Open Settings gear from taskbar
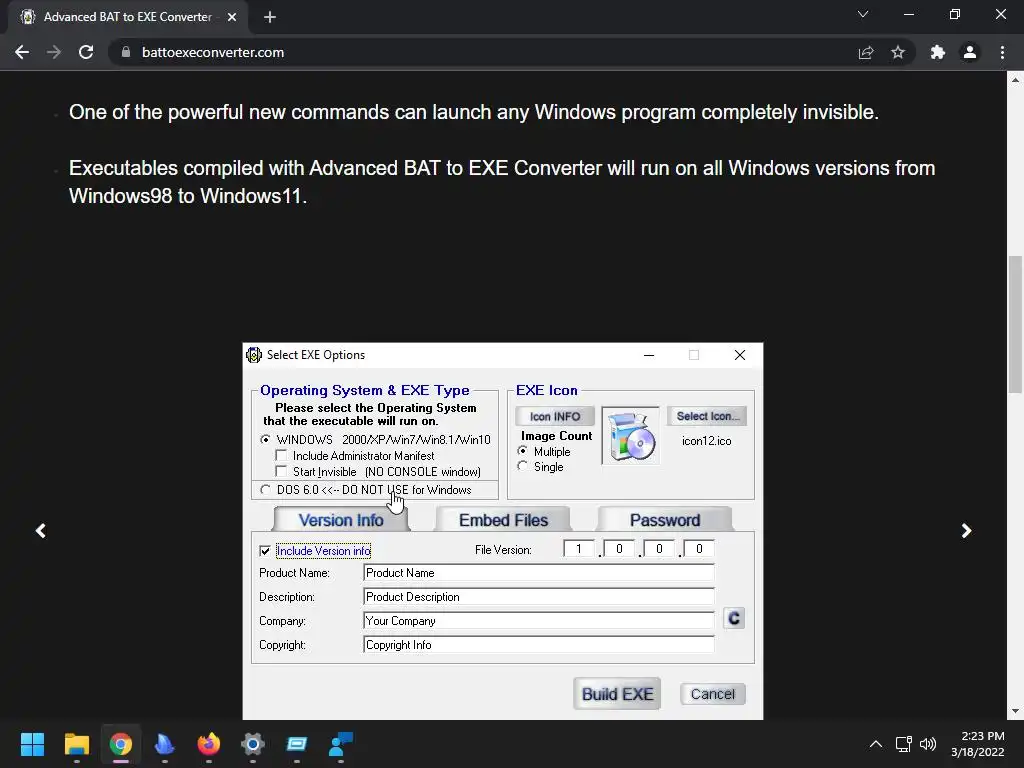Screen dimensions: 1024x768 [x=253, y=744]
